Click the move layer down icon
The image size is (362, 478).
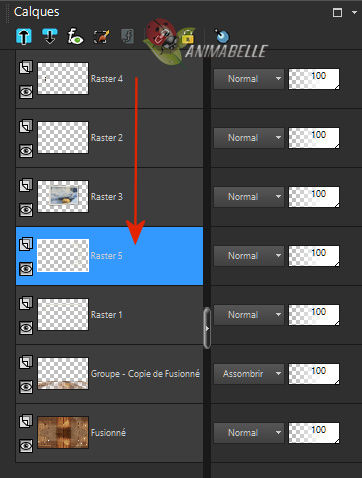50,36
